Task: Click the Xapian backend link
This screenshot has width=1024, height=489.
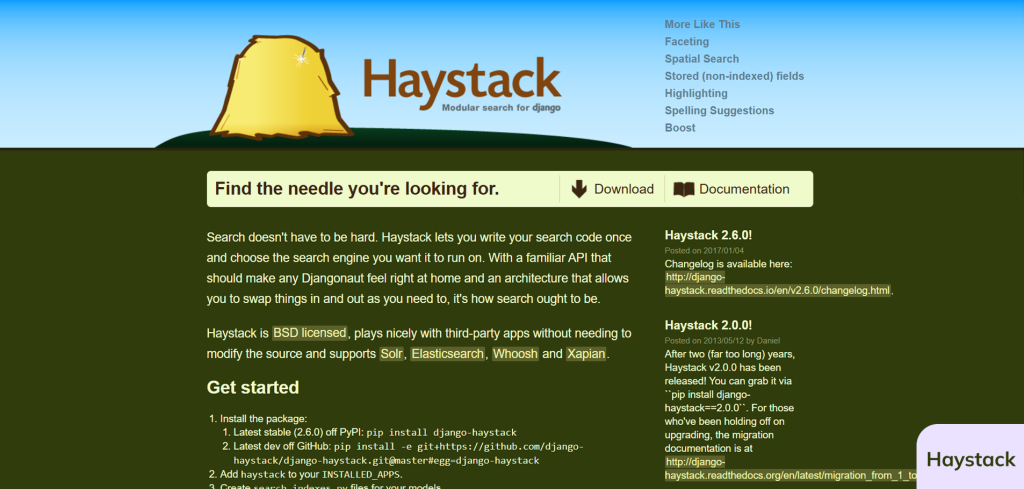Action: click(x=586, y=354)
